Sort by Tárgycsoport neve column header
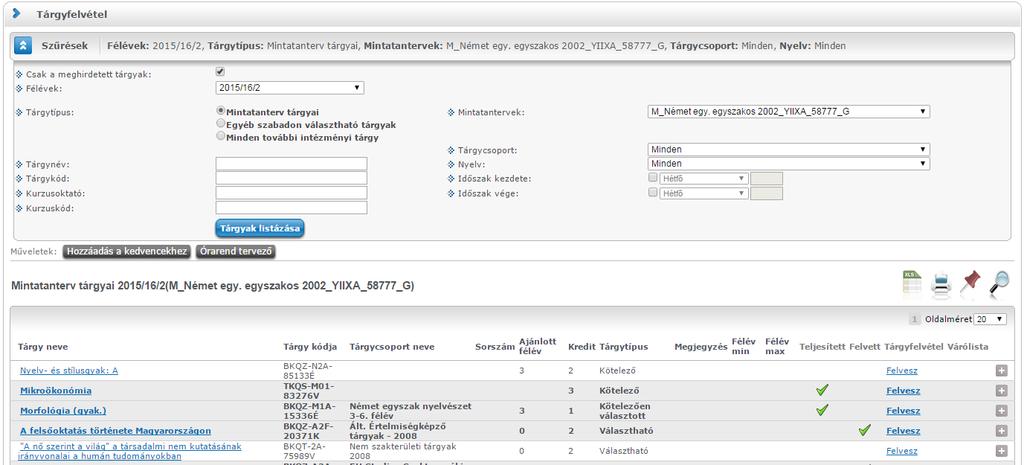Image resolution: width=1024 pixels, height=465 pixels. pyautogui.click(x=392, y=347)
